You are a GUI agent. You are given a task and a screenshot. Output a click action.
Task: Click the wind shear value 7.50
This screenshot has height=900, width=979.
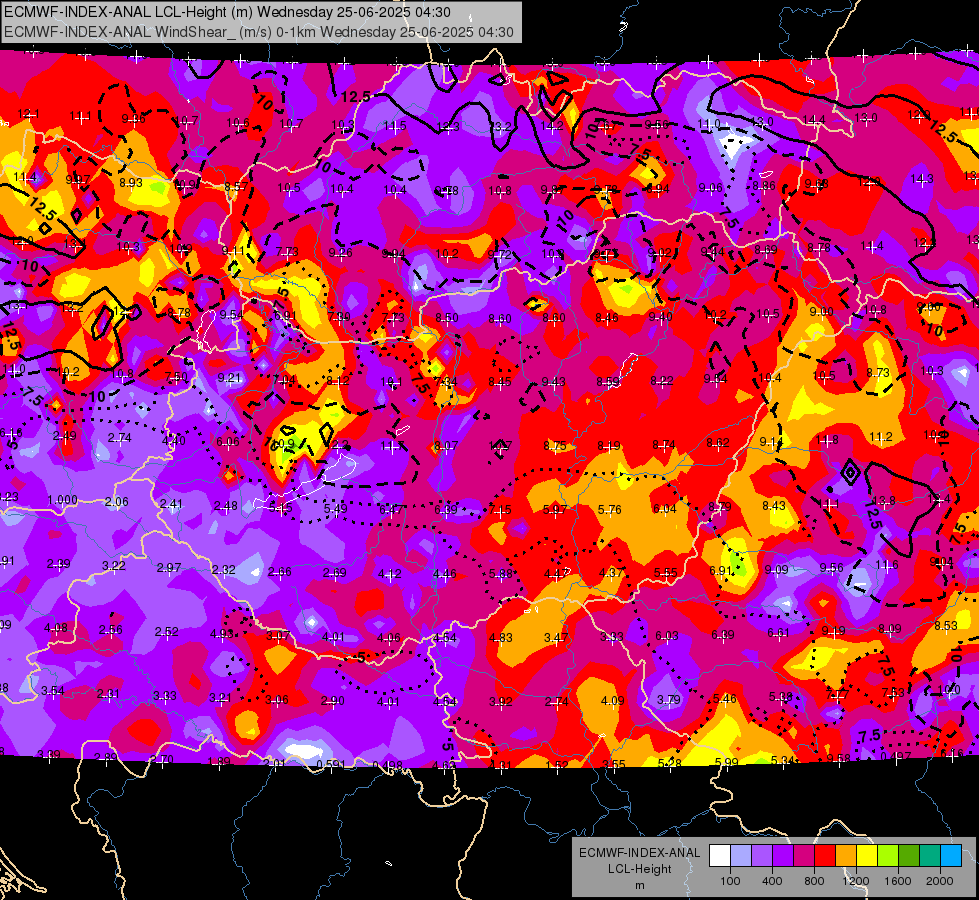tap(176, 377)
